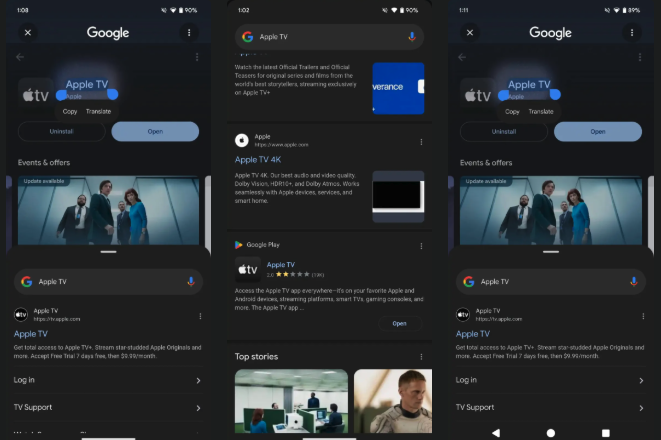Tap Google G logo in middle phone search bar
This screenshot has width=661, height=440.
247,37
